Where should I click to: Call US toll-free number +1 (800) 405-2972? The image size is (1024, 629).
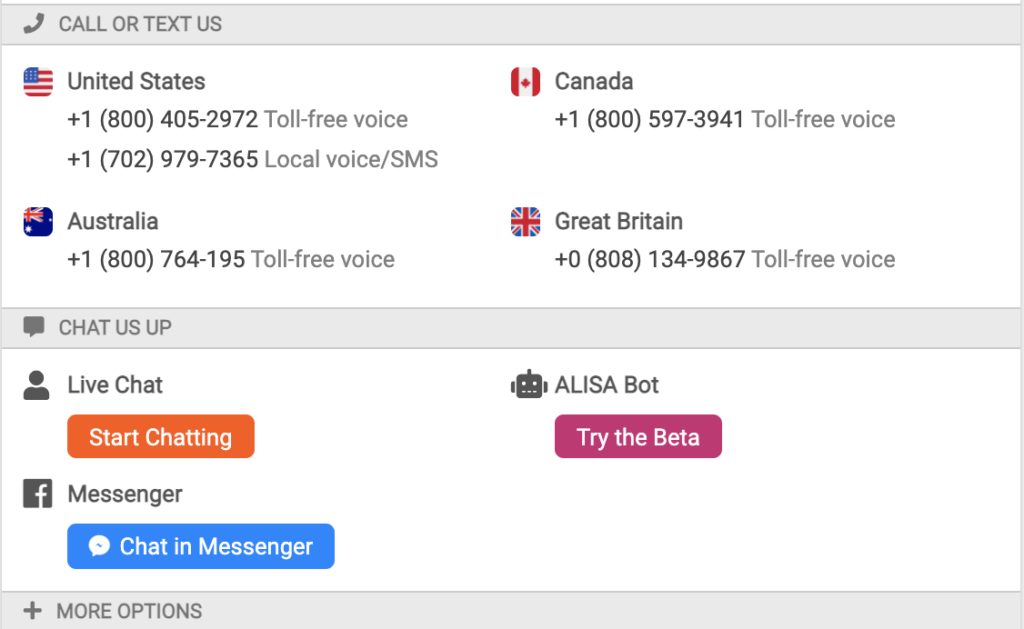point(163,120)
